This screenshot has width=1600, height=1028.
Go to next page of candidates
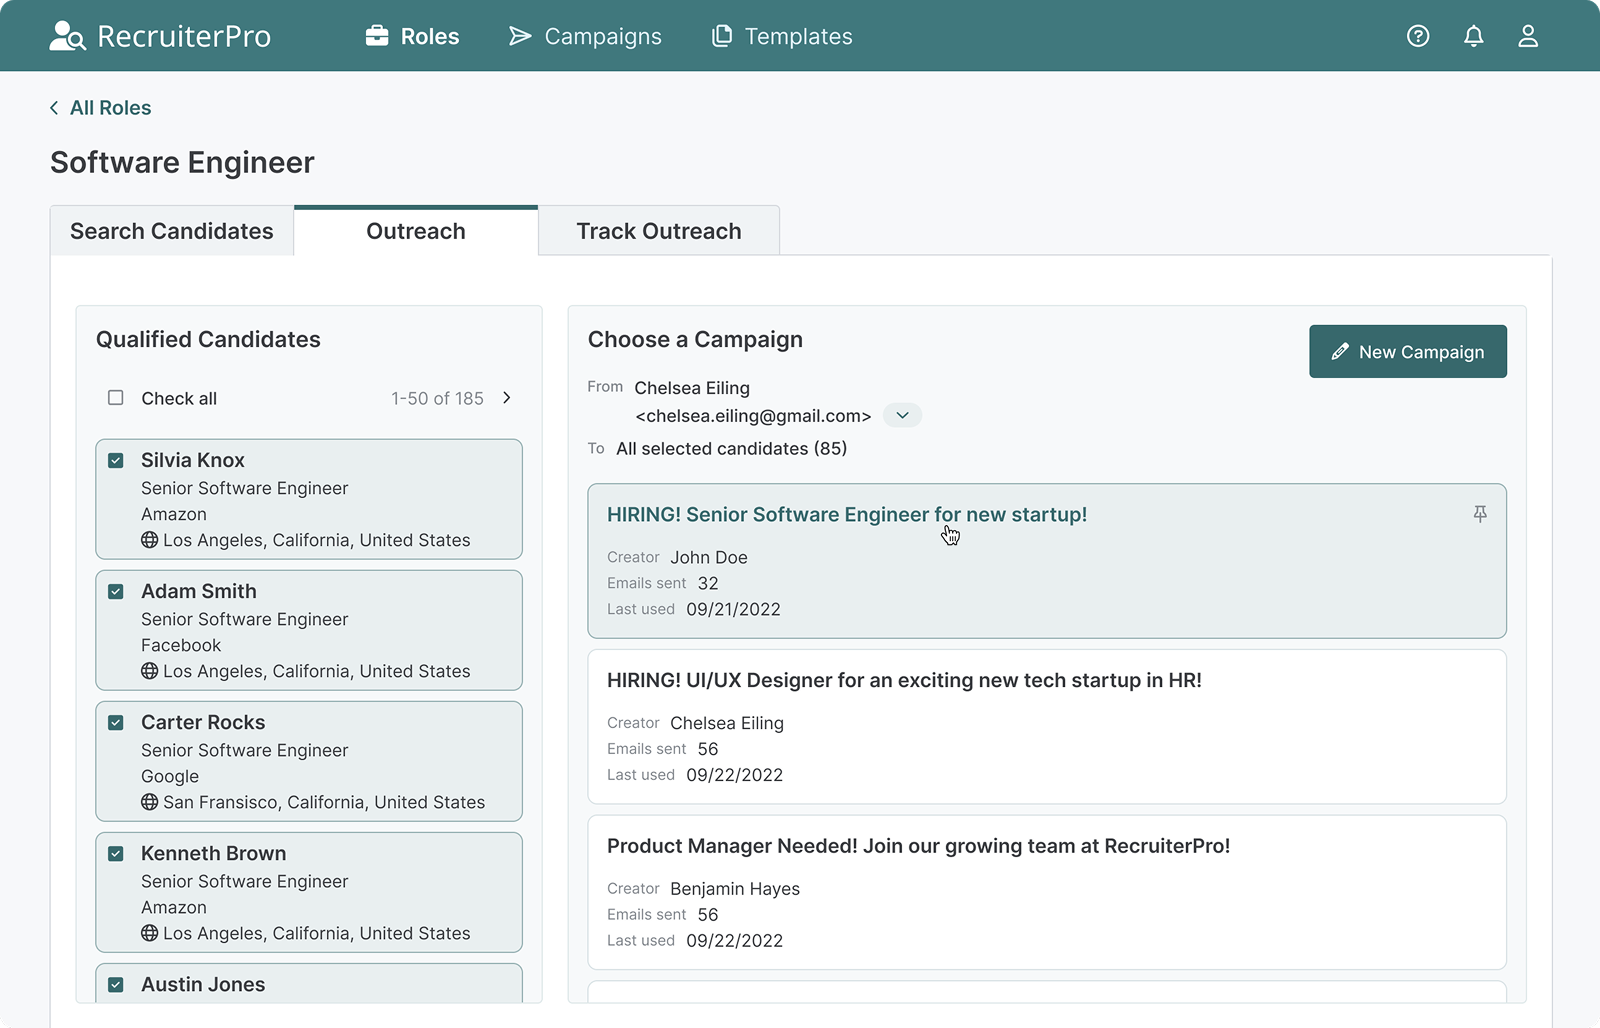507,398
